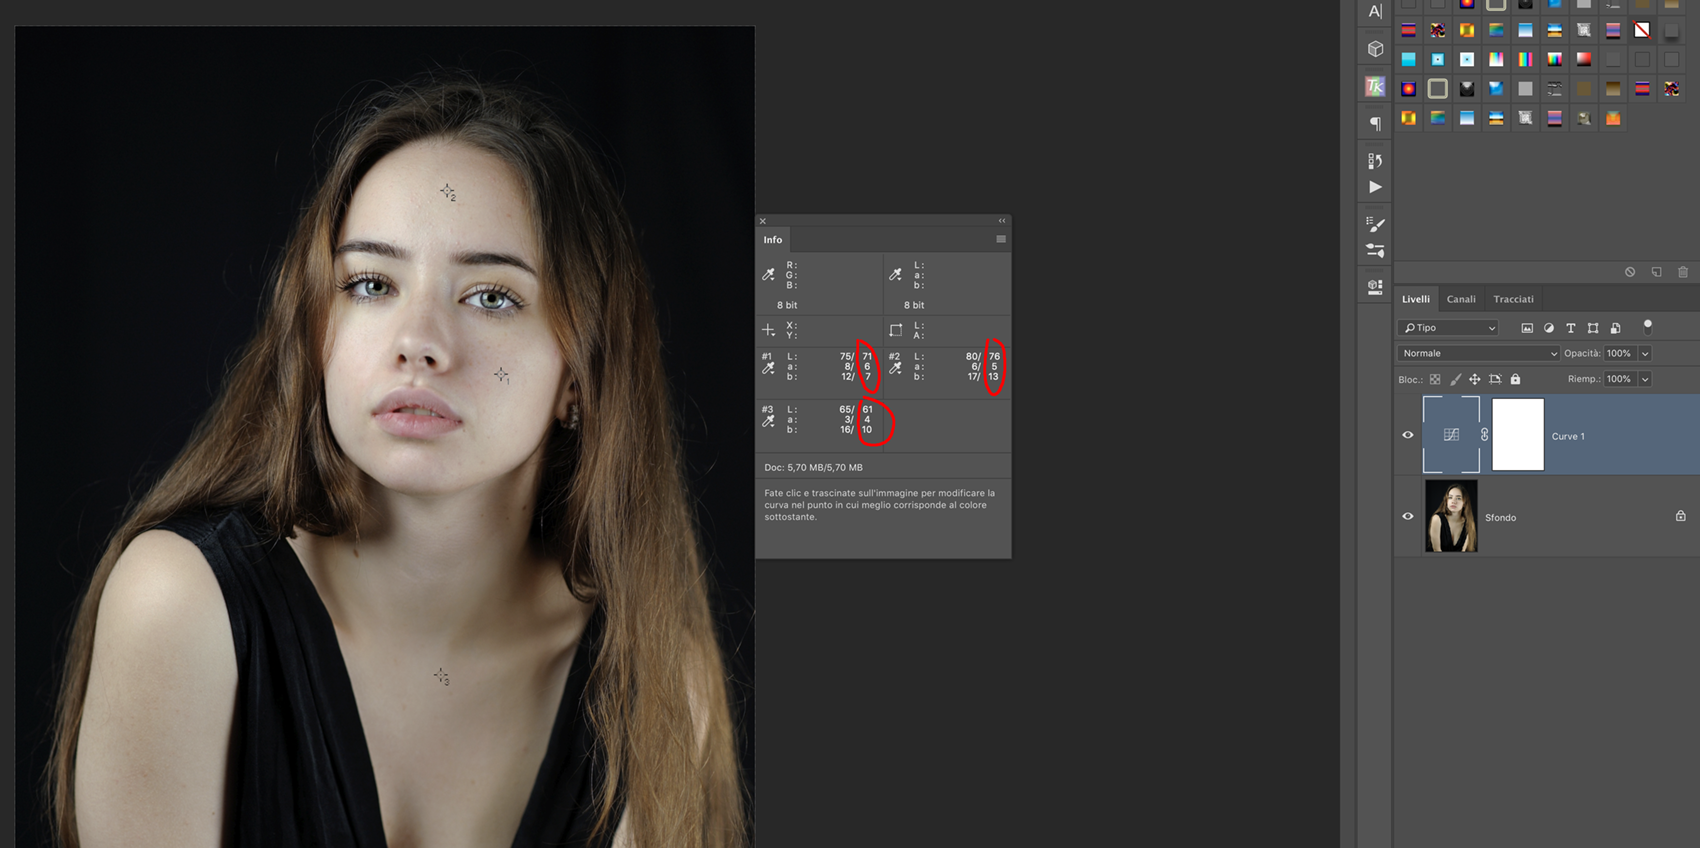This screenshot has height=848, width=1700.
Task: Filter layers by shape layers
Action: pos(1593,328)
